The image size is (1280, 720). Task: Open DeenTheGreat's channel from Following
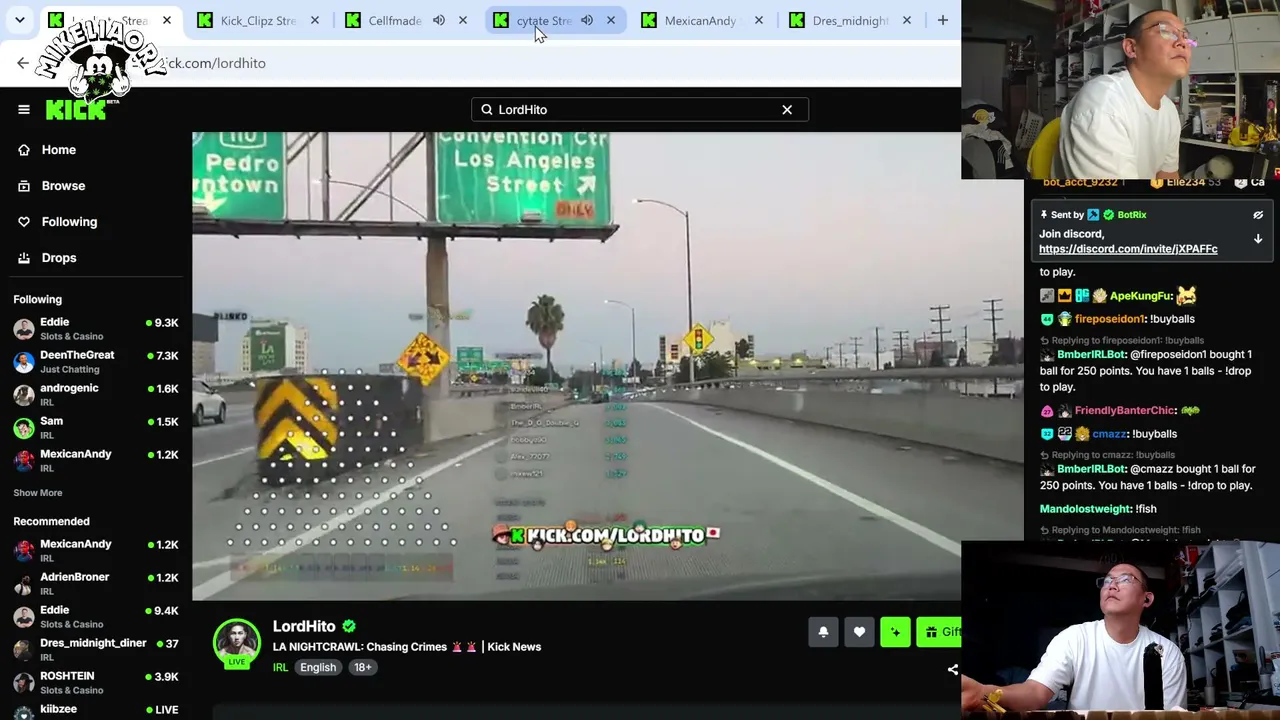96,362
